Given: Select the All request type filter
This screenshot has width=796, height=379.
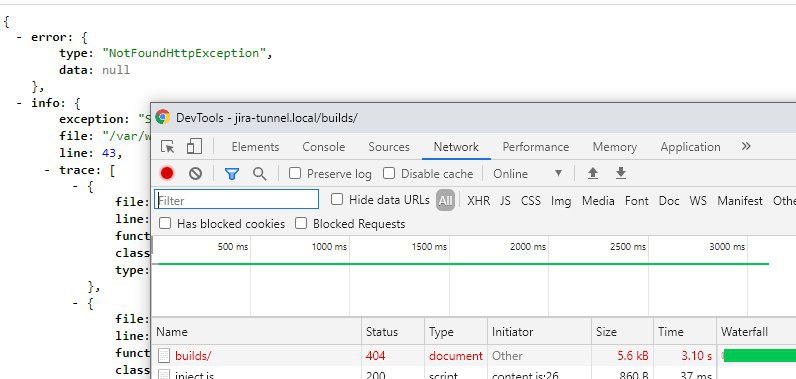Looking at the screenshot, I should coord(445,200).
